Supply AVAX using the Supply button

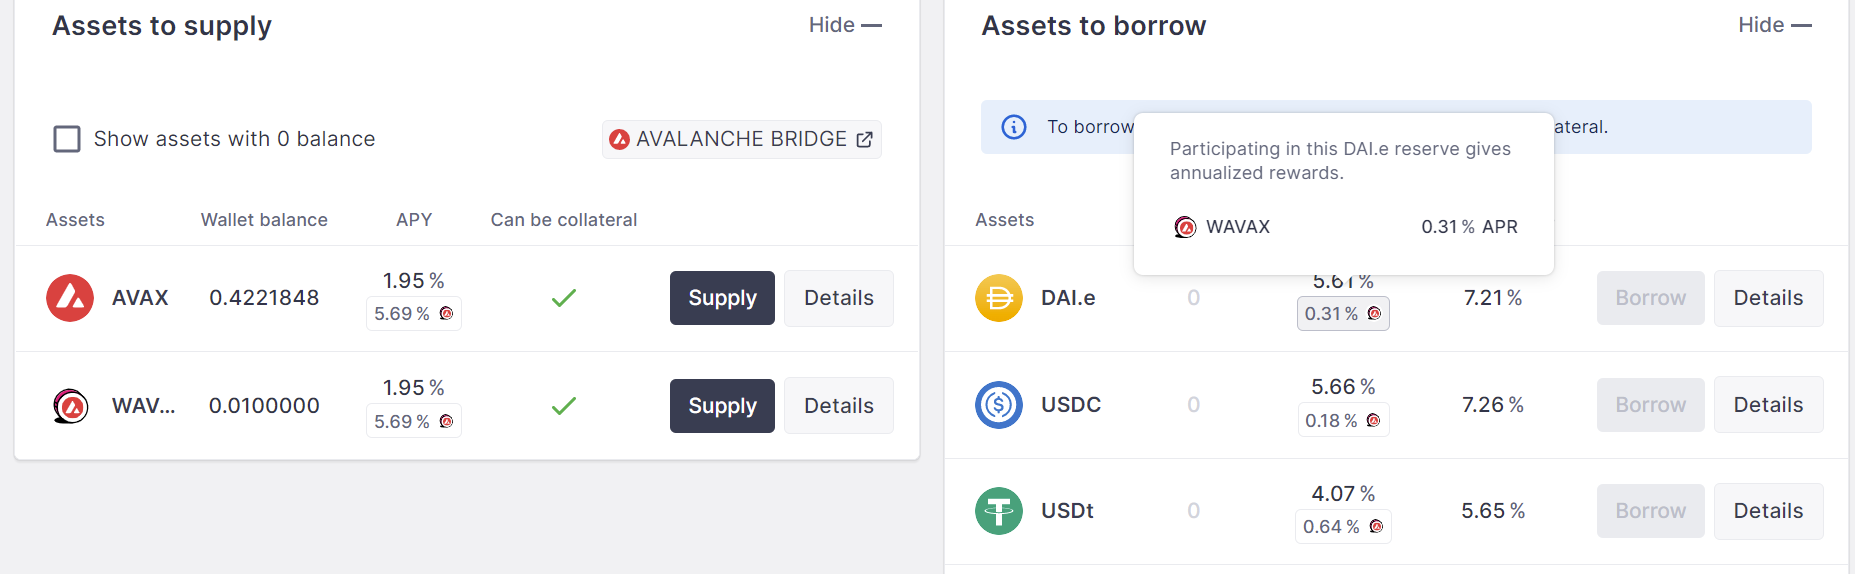[x=722, y=298]
